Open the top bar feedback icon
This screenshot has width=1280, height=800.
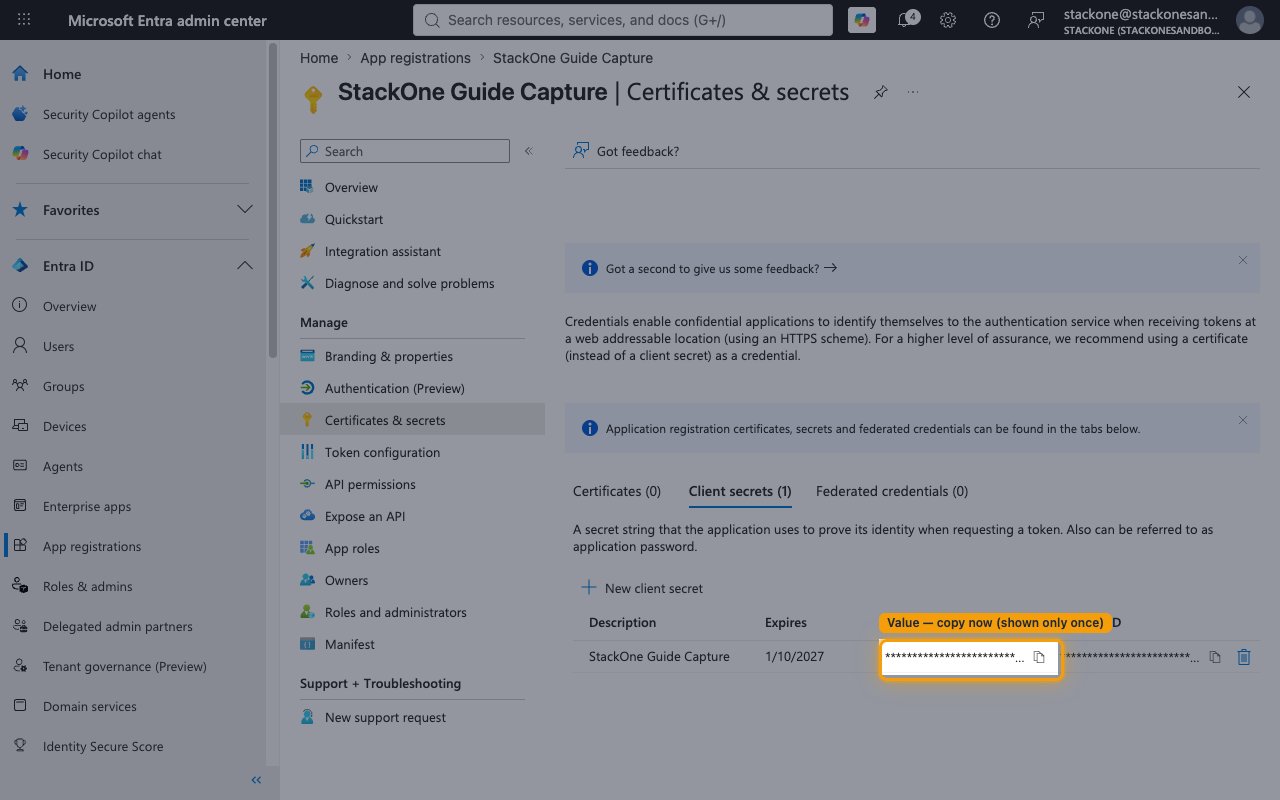coord(1036,20)
